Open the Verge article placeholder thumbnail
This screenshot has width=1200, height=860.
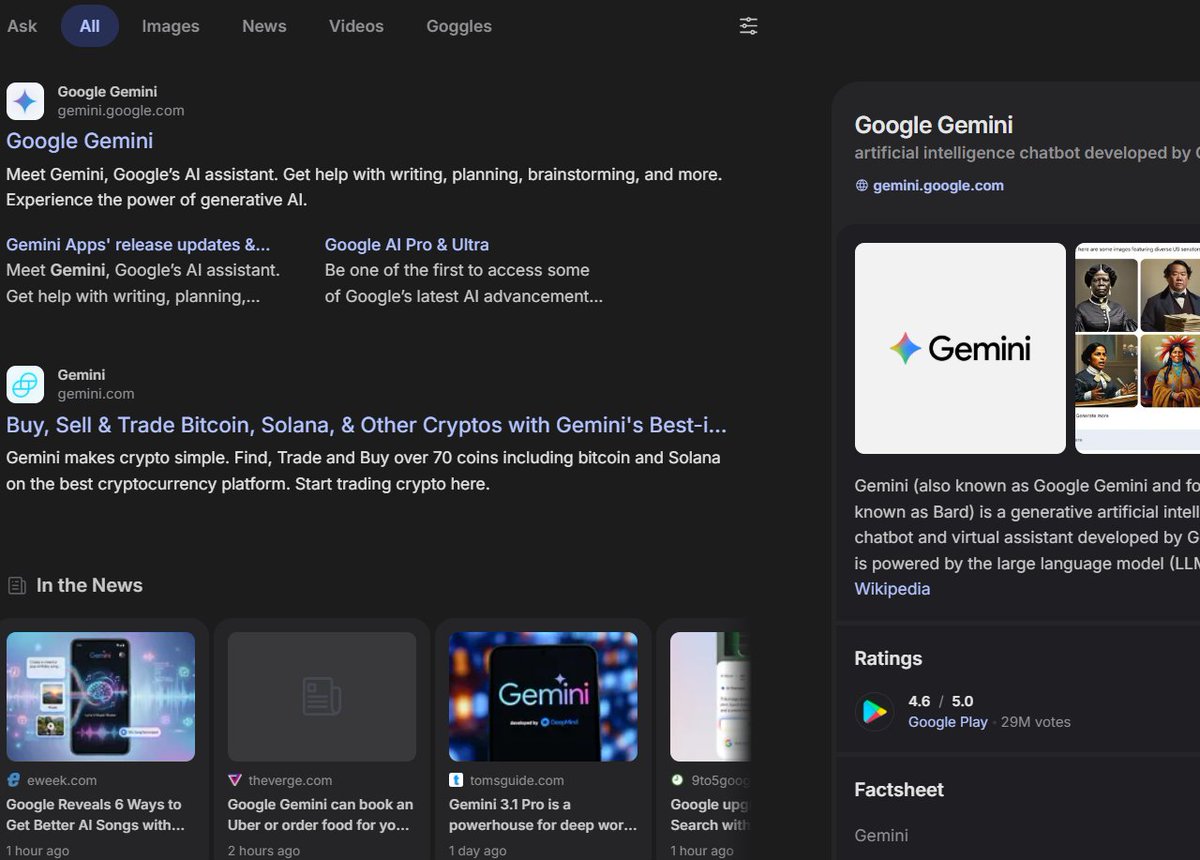pyautogui.click(x=322, y=696)
